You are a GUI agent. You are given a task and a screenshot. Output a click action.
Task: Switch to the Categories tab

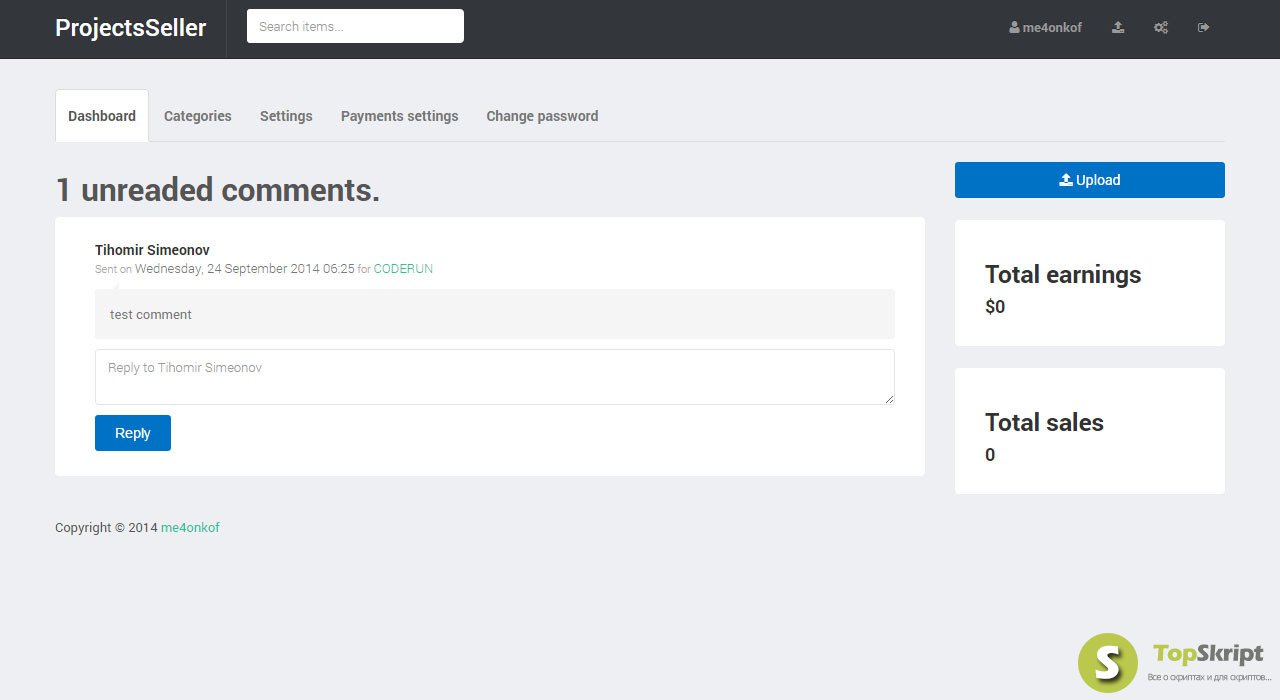pyautogui.click(x=198, y=116)
